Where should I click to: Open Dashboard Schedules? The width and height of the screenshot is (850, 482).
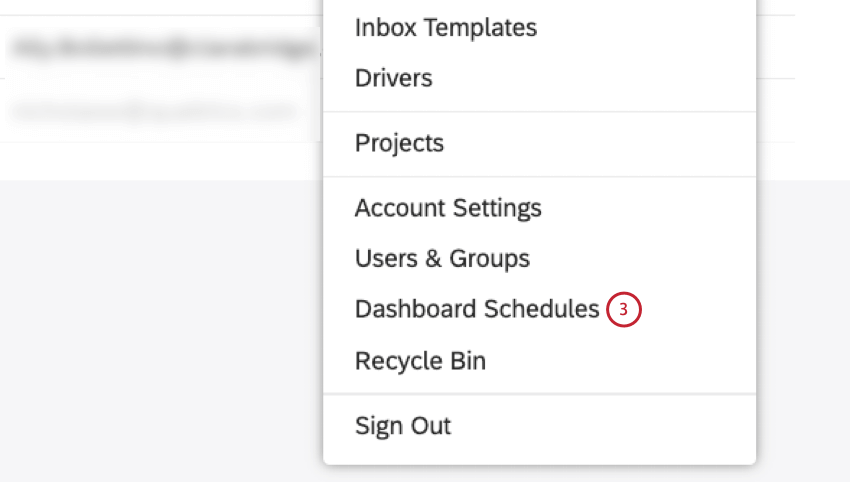tap(476, 309)
